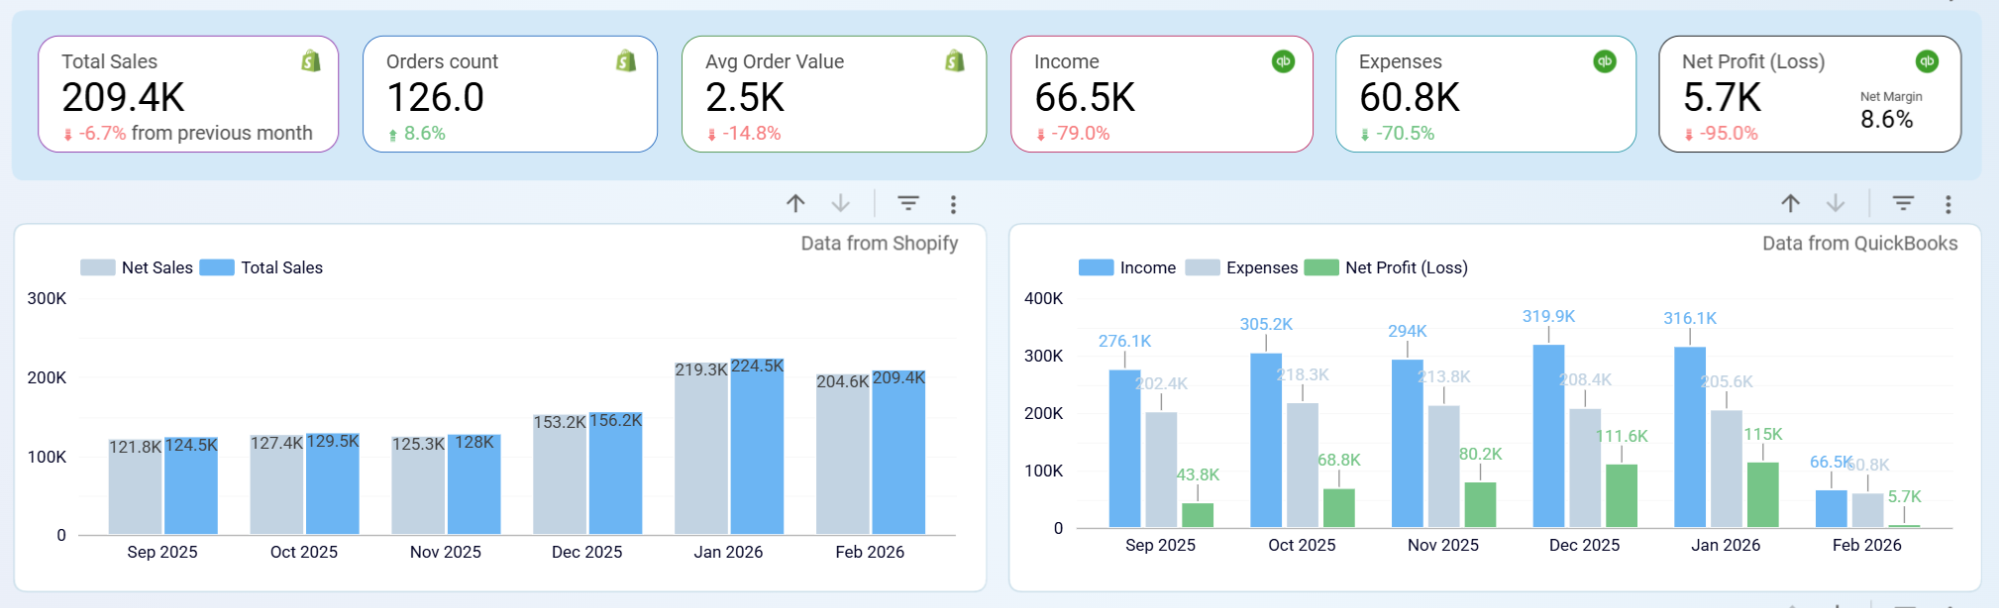Select the Expenses 60.8K value
The image size is (1999, 609).
tap(1410, 98)
